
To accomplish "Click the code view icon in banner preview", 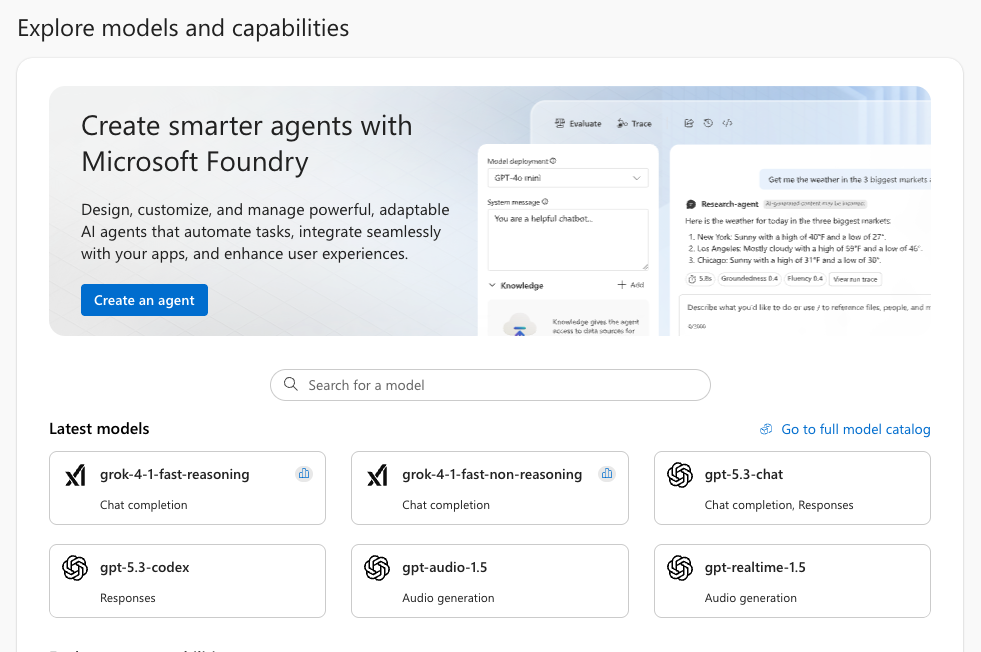I will tap(727, 123).
